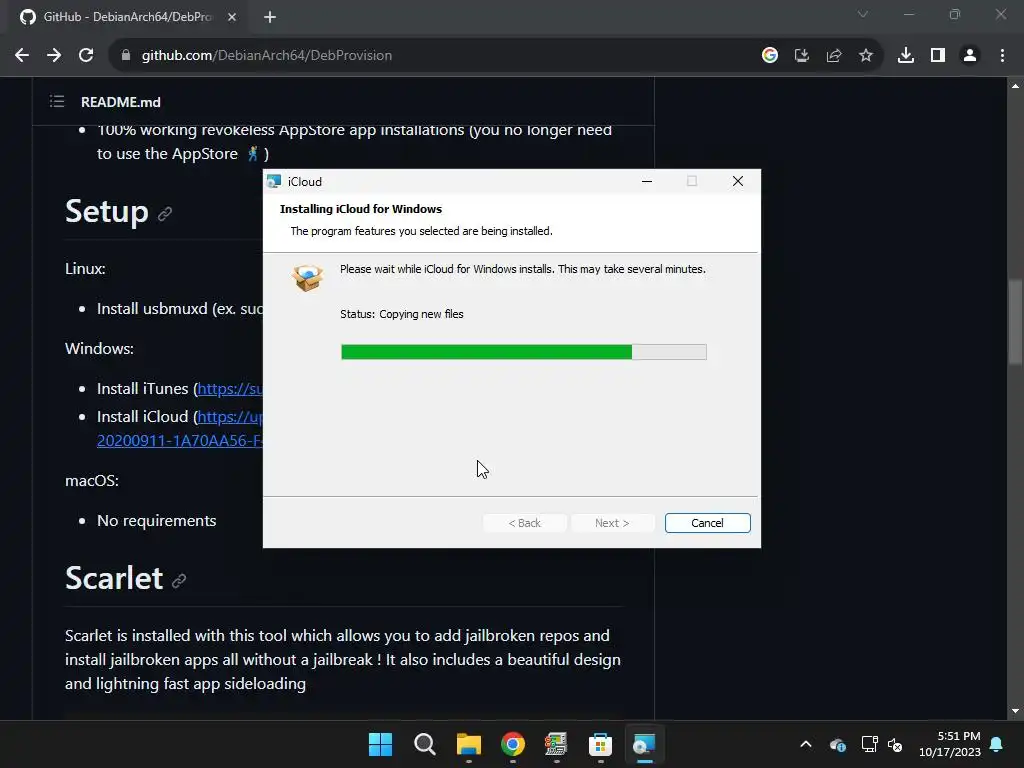The width and height of the screenshot is (1024, 768).
Task: Open notifications bell in taskbar
Action: (x=997, y=744)
